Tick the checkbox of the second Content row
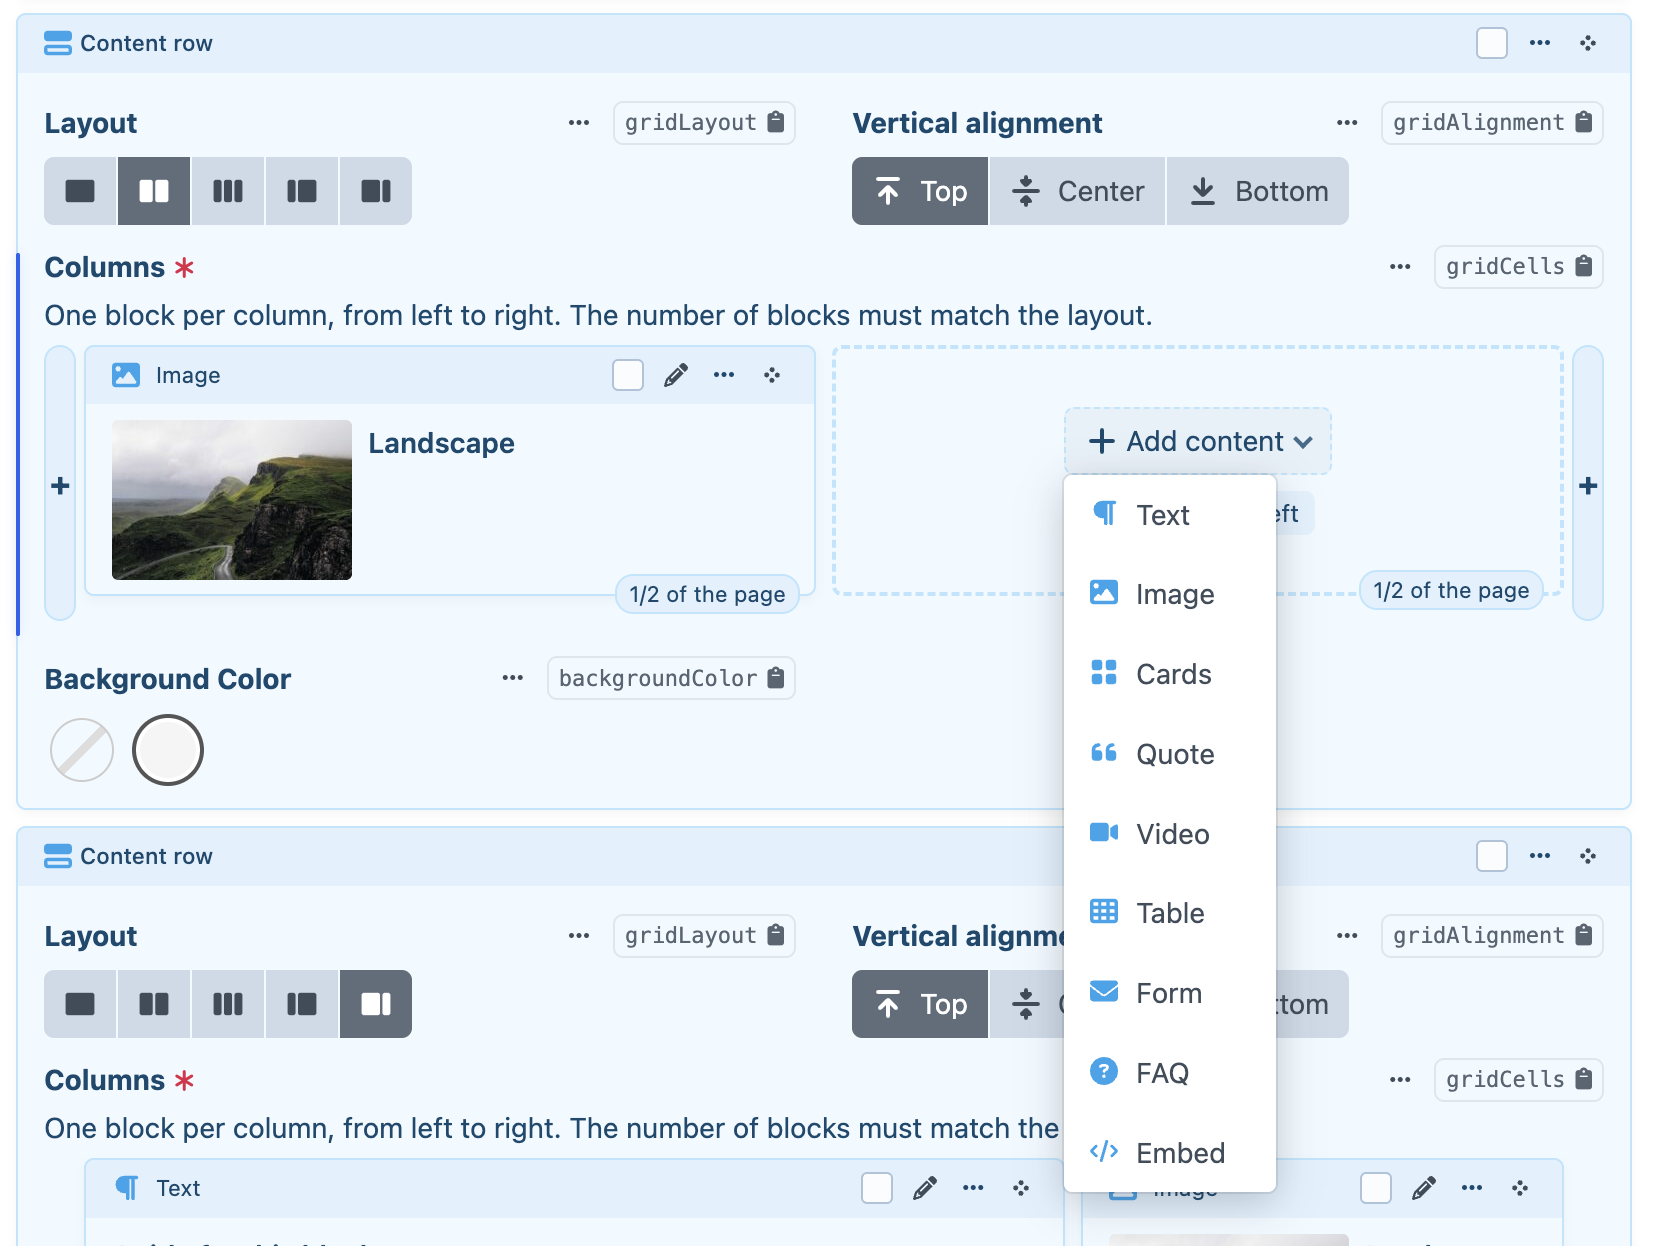1654x1246 pixels. pyautogui.click(x=1492, y=856)
